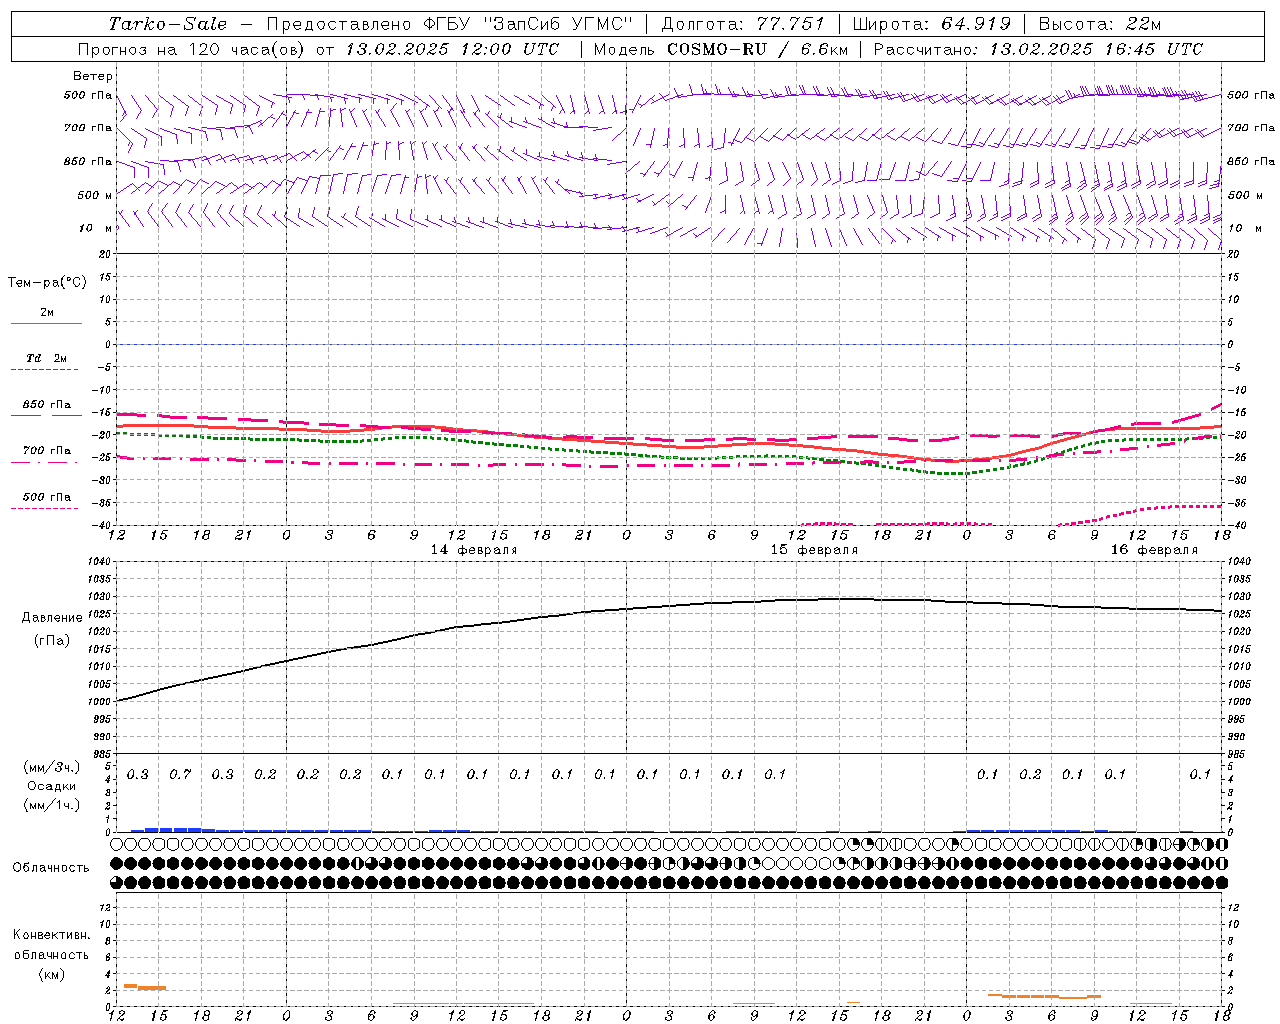
Task: Click the 'Облачность' cloud cover label
Action: (x=51, y=868)
